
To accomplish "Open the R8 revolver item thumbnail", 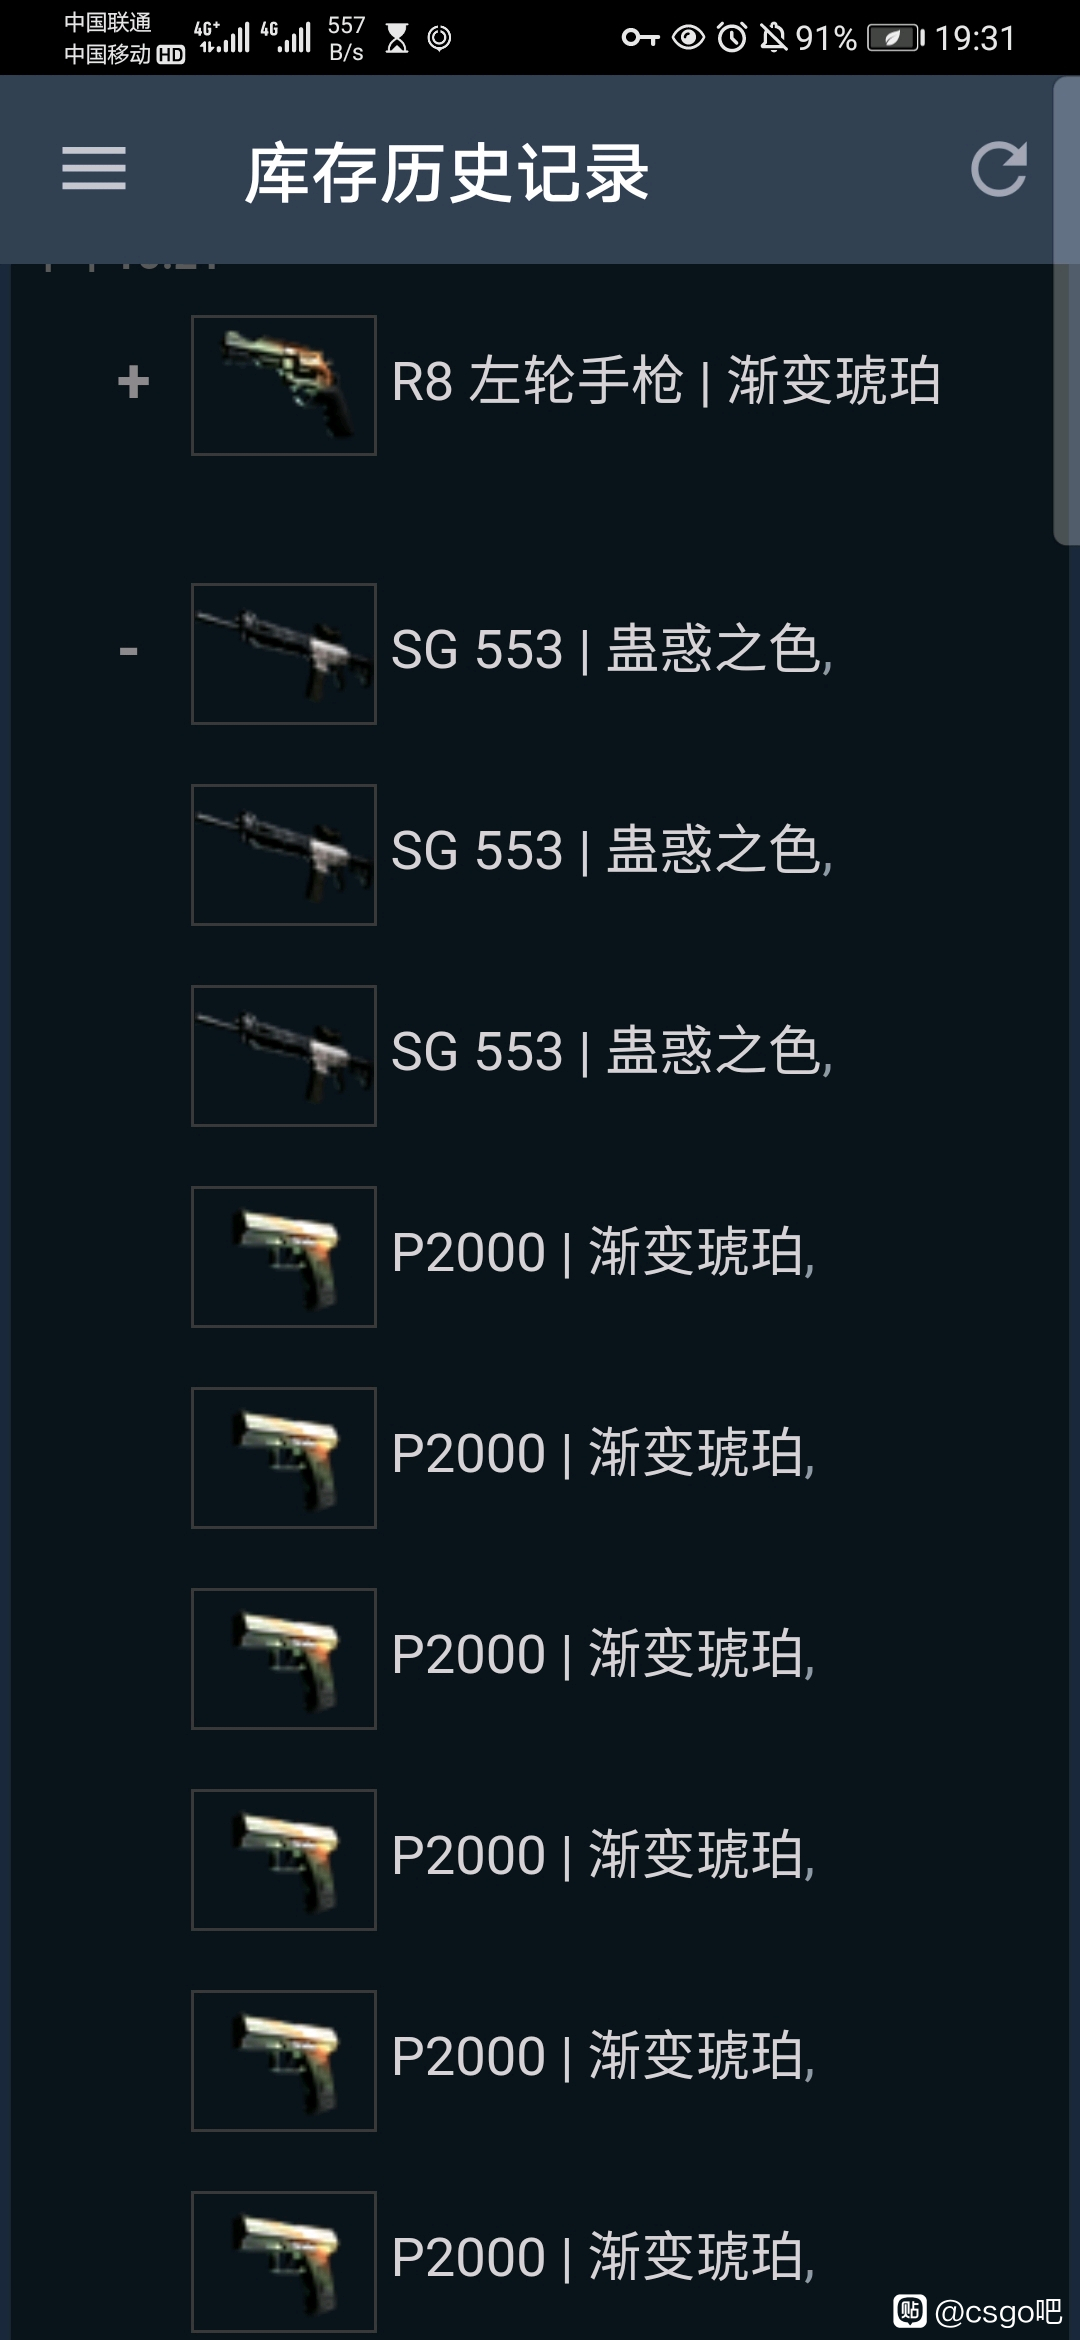I will (284, 385).
